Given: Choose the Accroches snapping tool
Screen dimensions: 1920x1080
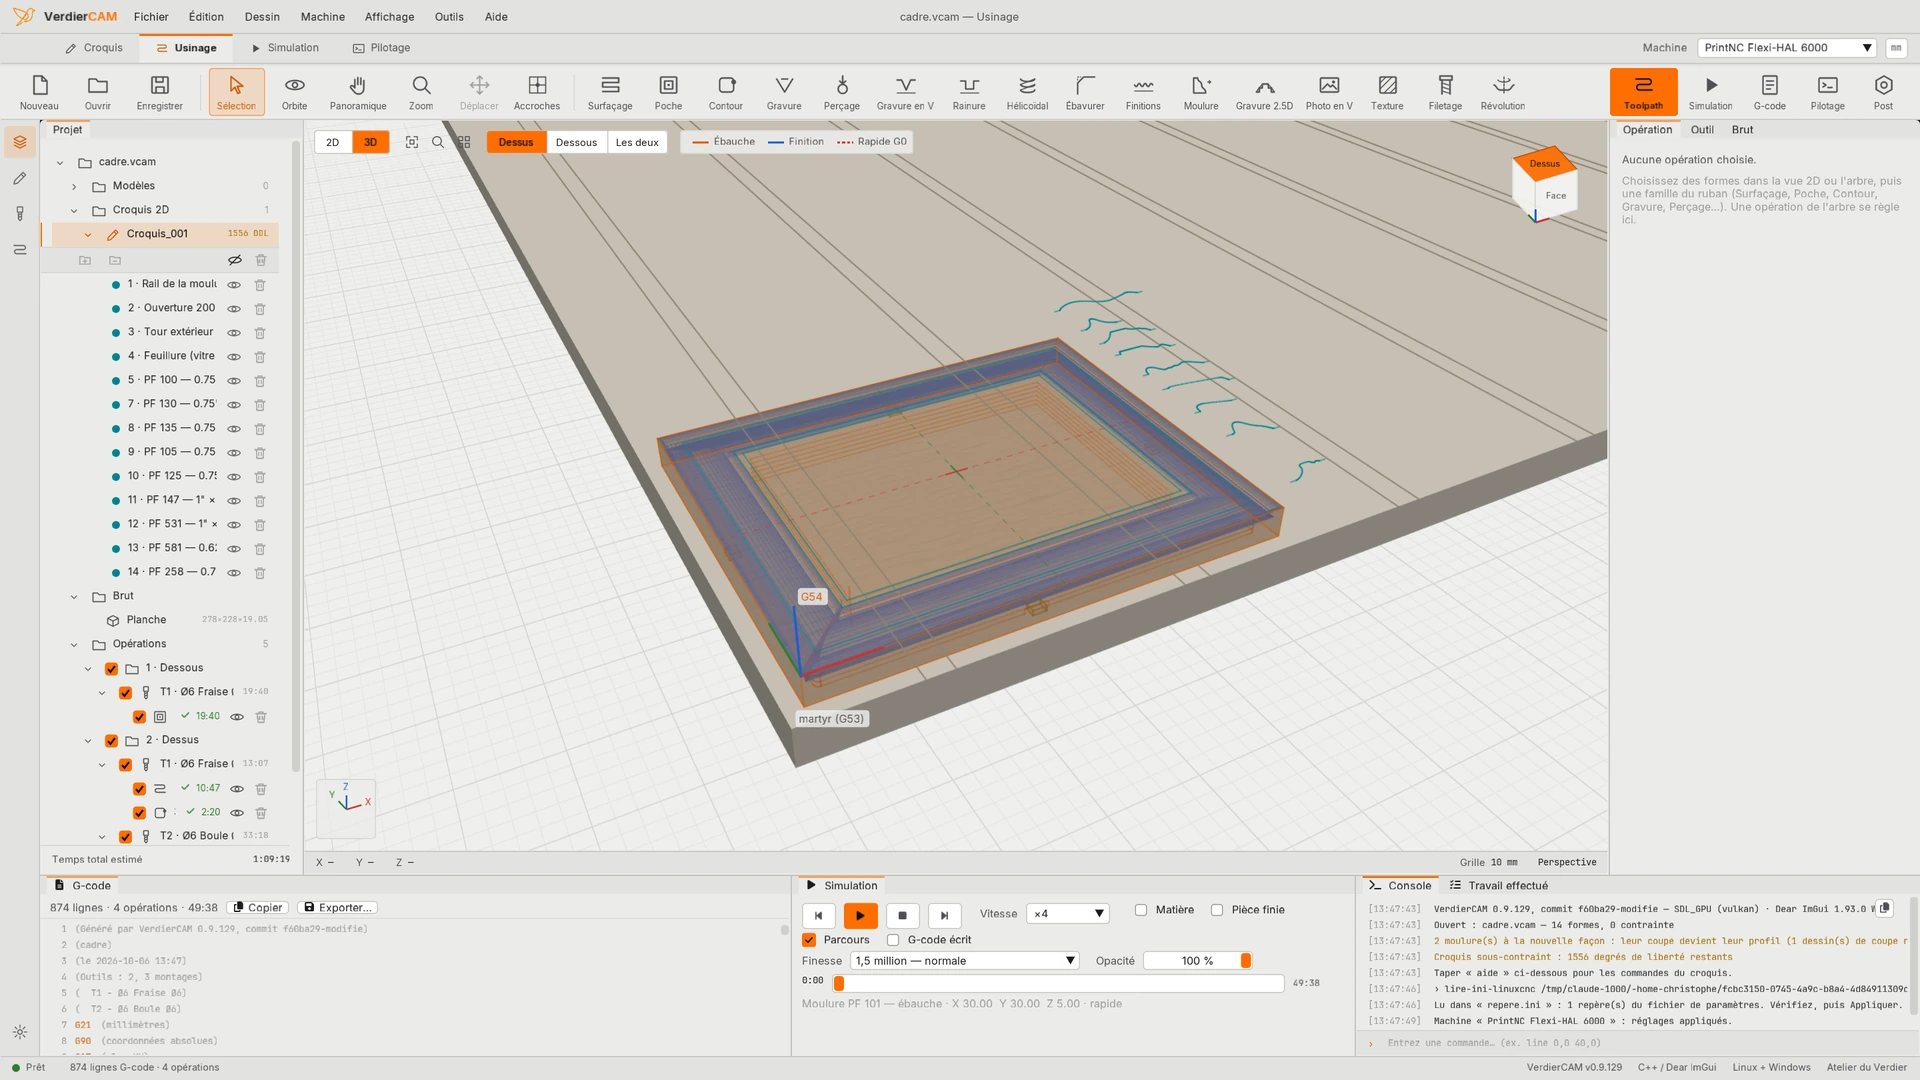Looking at the screenshot, I should (537, 92).
